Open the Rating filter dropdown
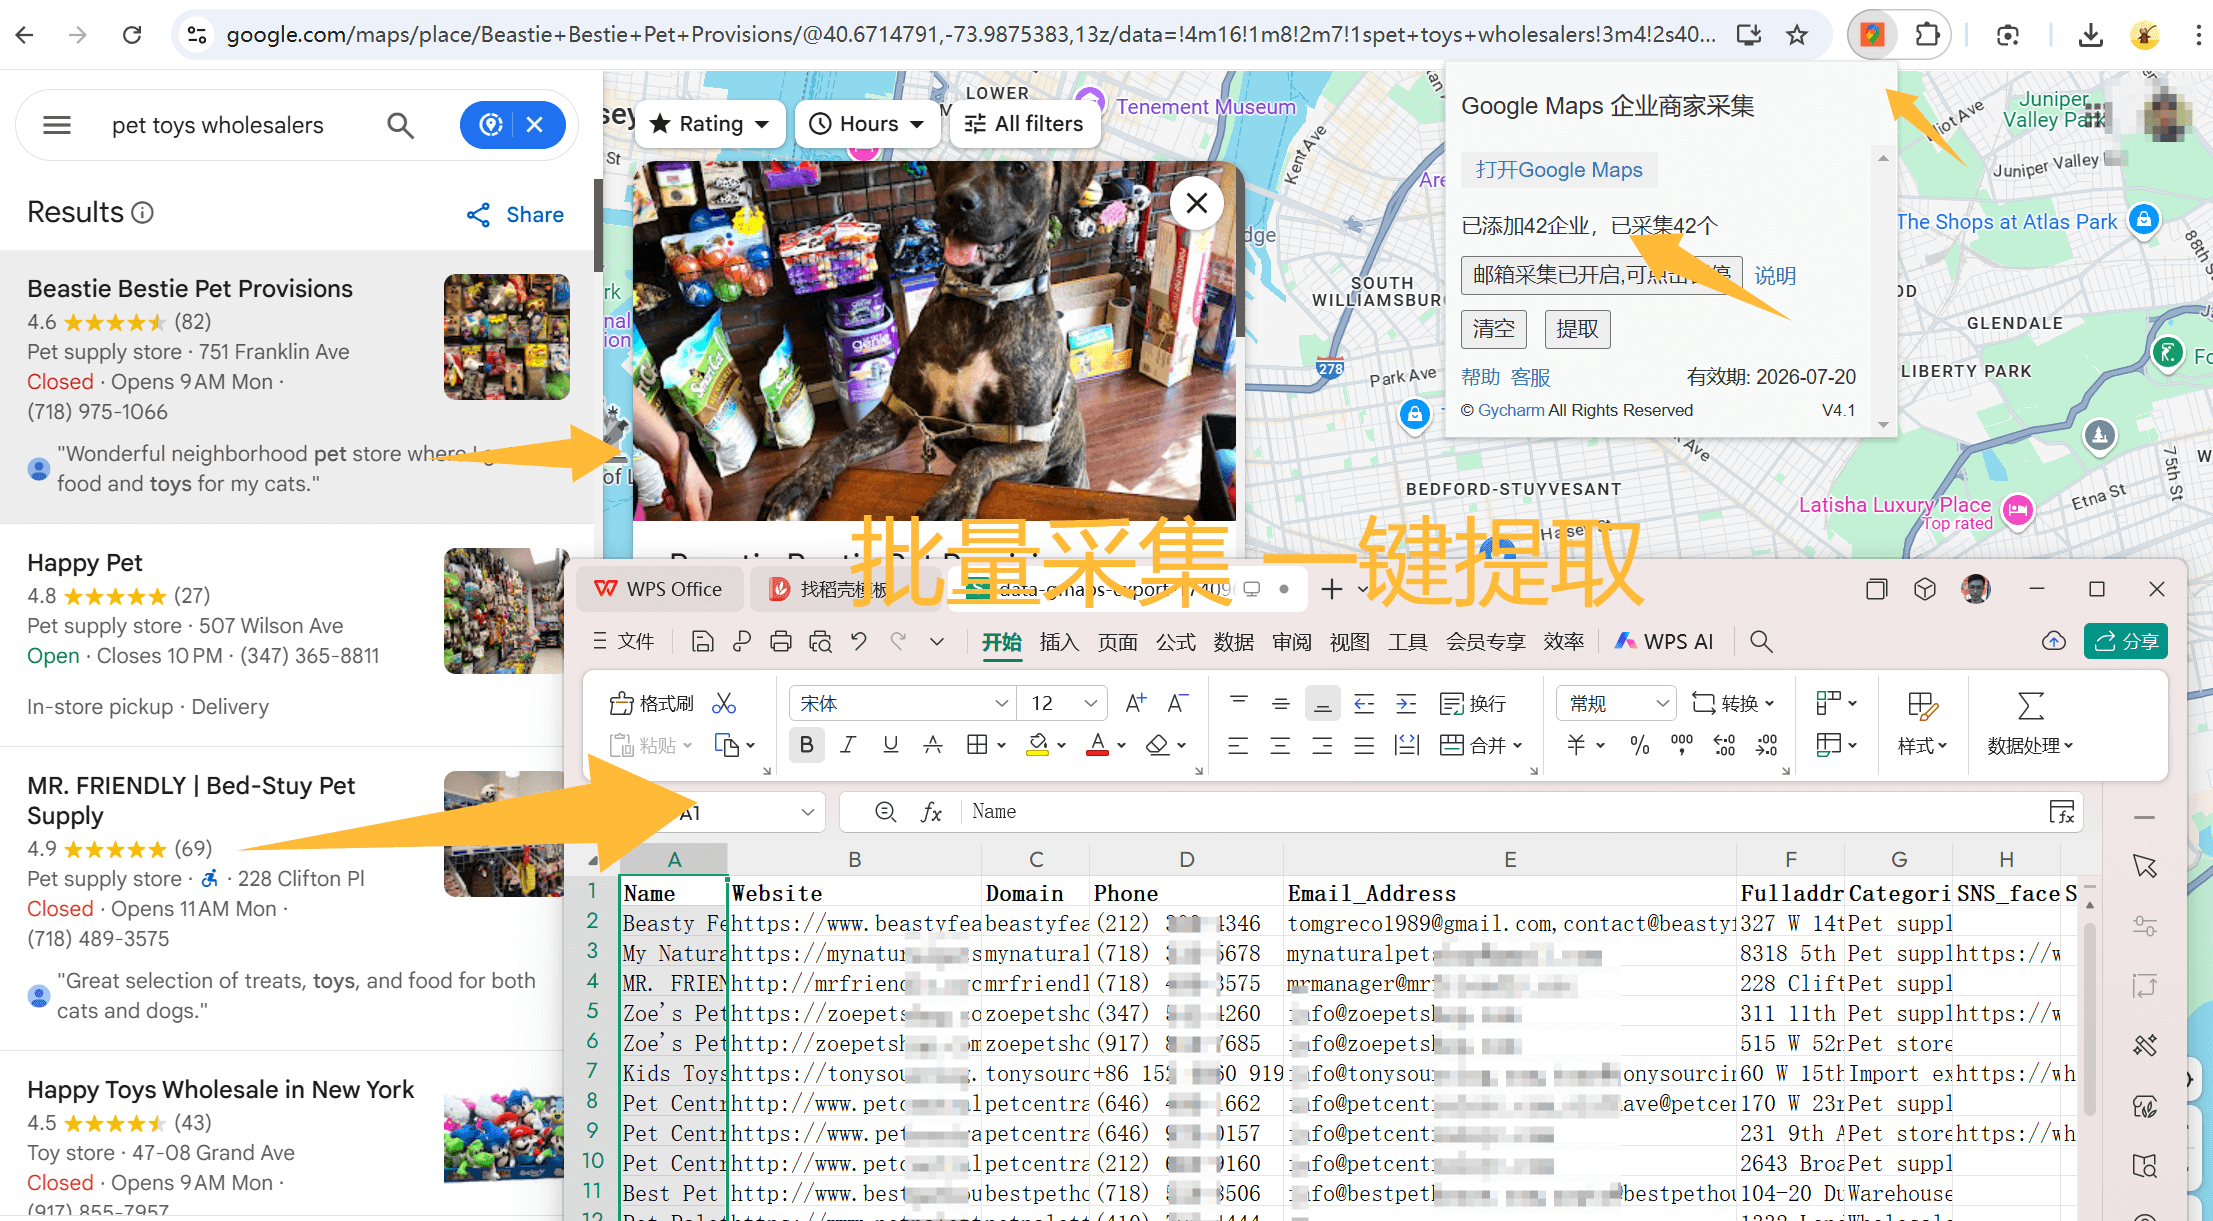Screen dimensions: 2213x1221 tap(710, 124)
